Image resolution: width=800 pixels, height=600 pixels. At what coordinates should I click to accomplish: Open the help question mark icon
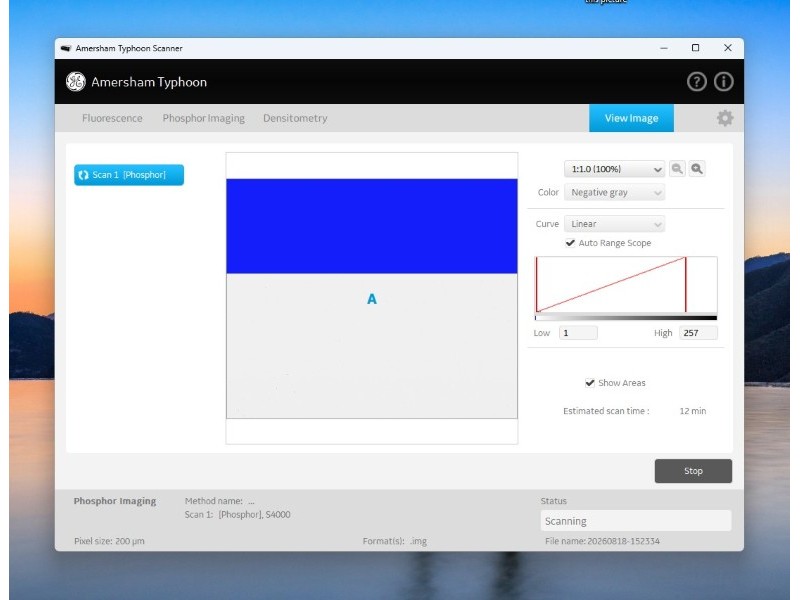[x=696, y=82]
